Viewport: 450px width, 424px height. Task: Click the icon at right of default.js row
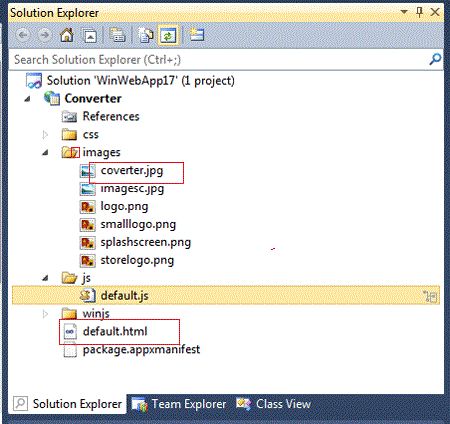click(430, 296)
